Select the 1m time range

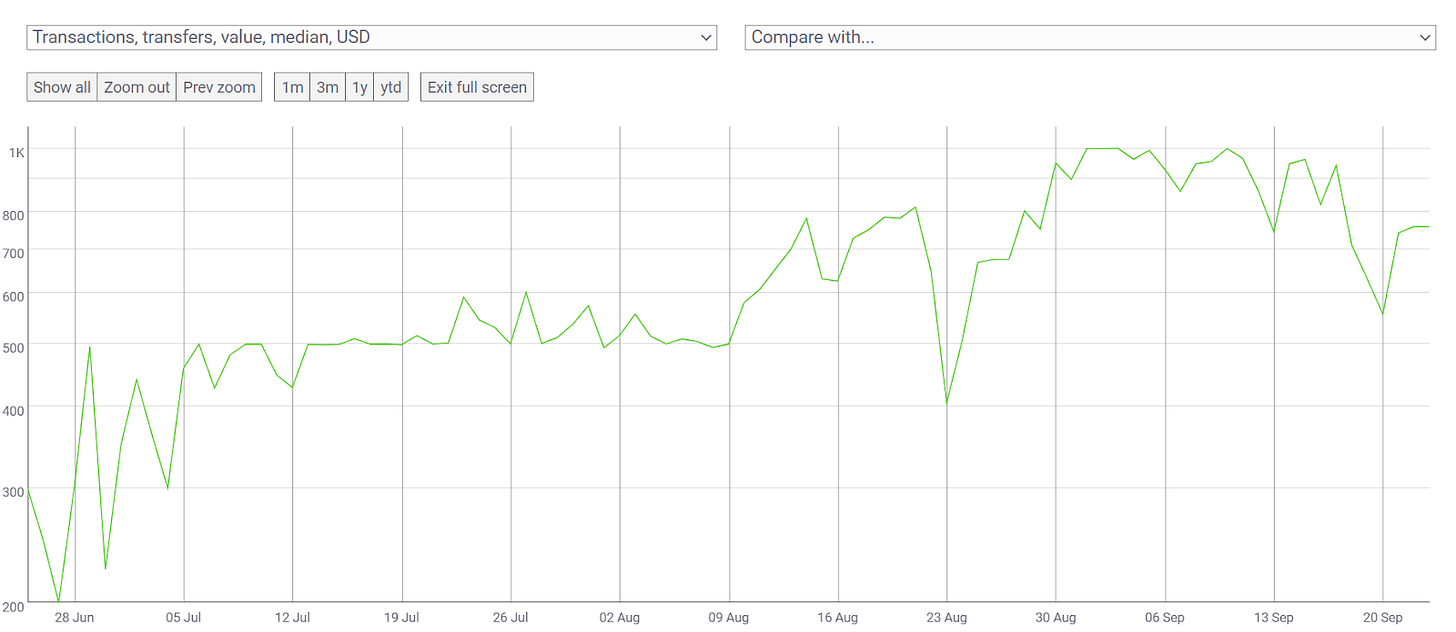[292, 87]
